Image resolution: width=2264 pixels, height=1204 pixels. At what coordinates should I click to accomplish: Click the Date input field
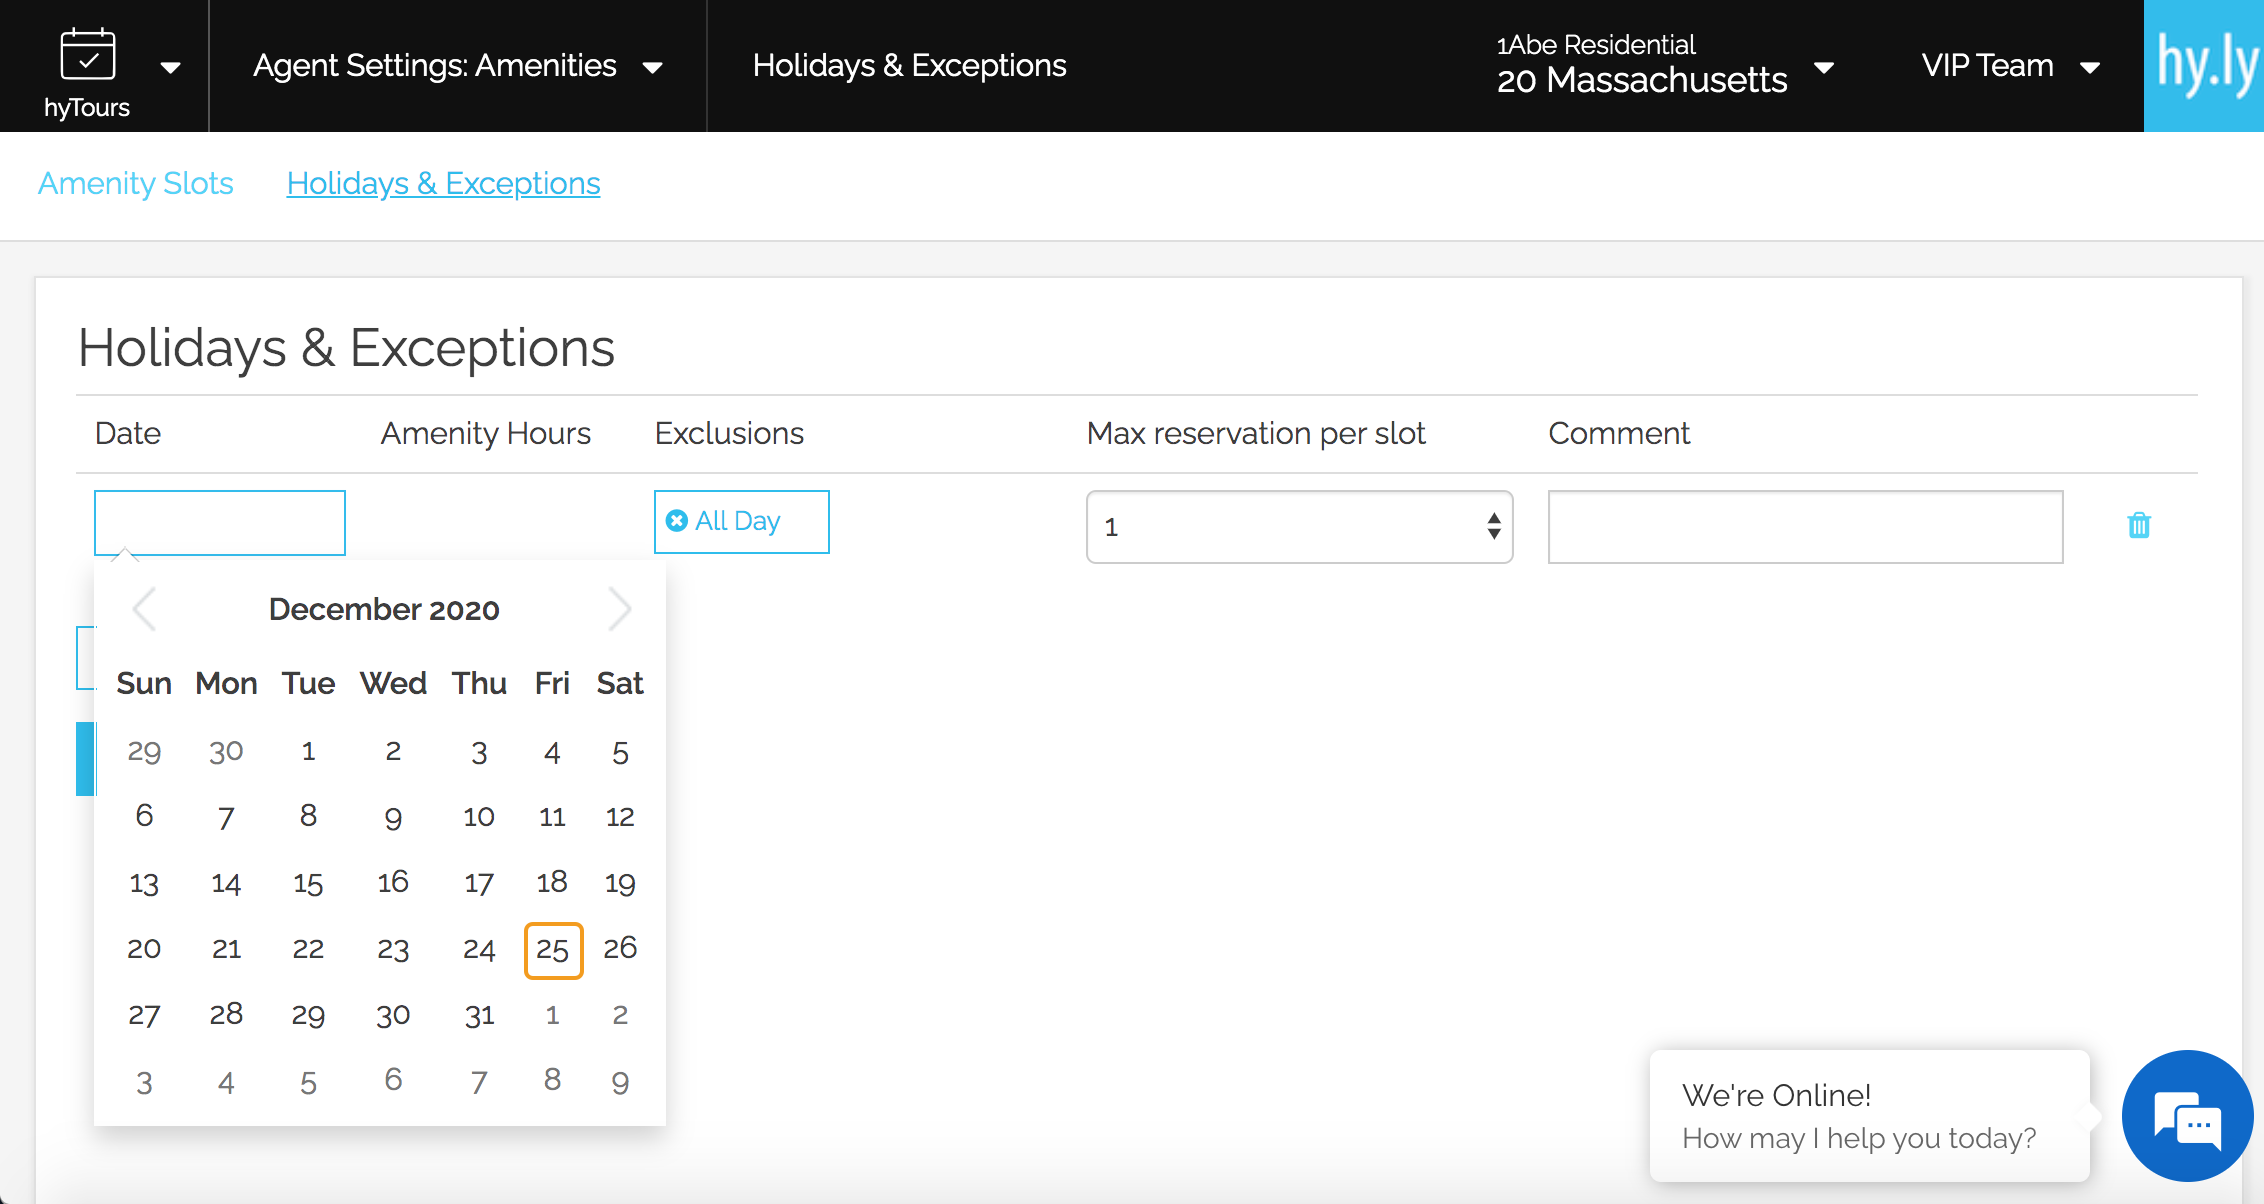(220, 522)
